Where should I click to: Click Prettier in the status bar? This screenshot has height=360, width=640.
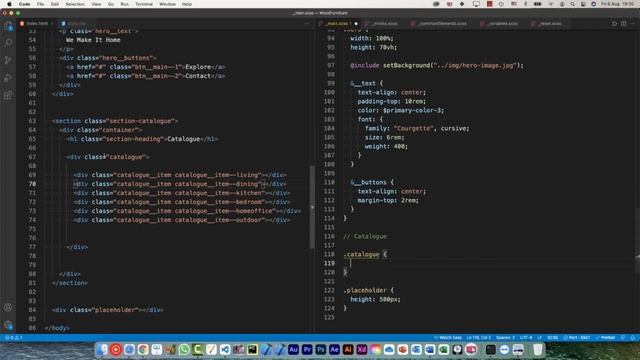[605, 338]
